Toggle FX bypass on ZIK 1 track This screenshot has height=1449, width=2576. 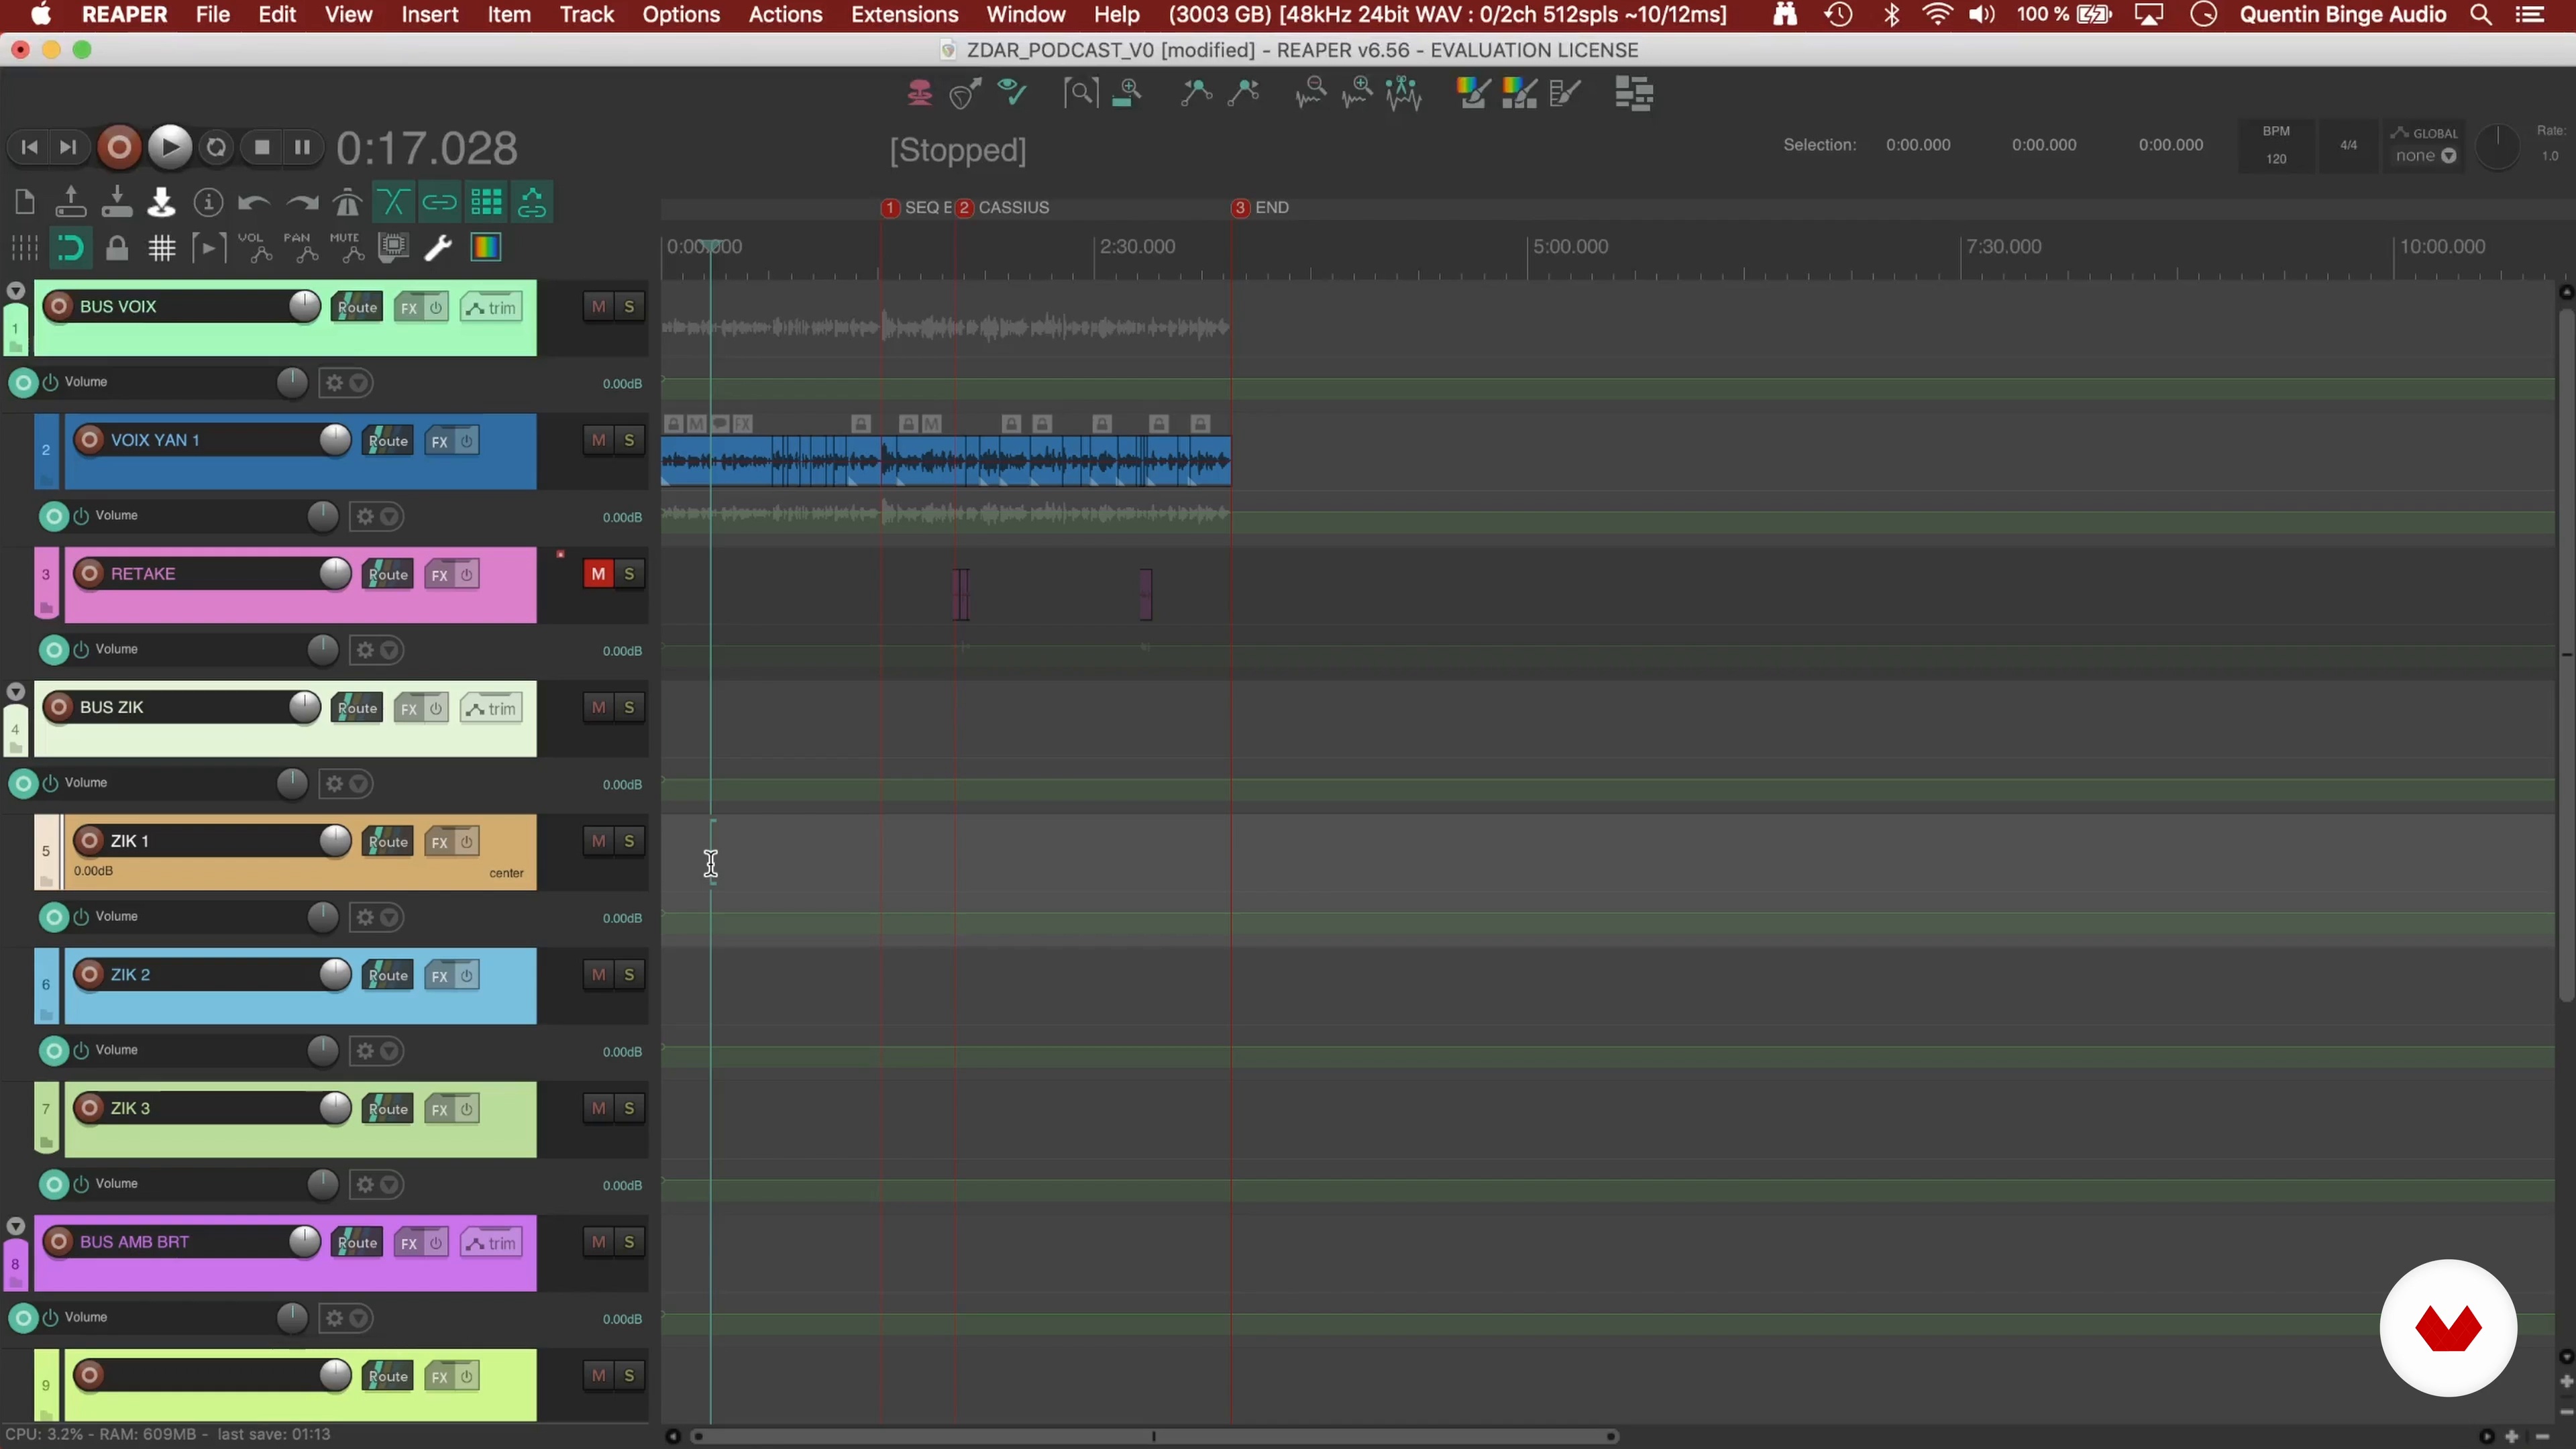[x=466, y=842]
